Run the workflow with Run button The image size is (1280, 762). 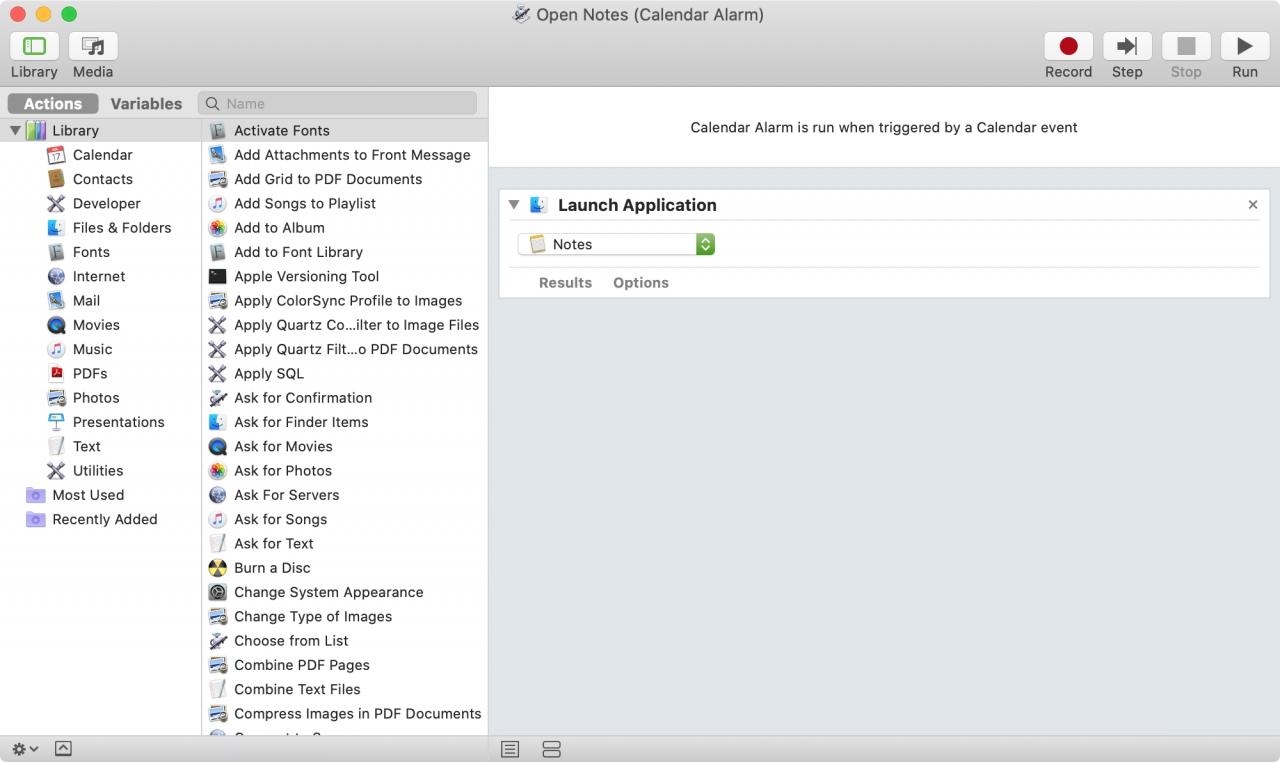[x=1244, y=46]
